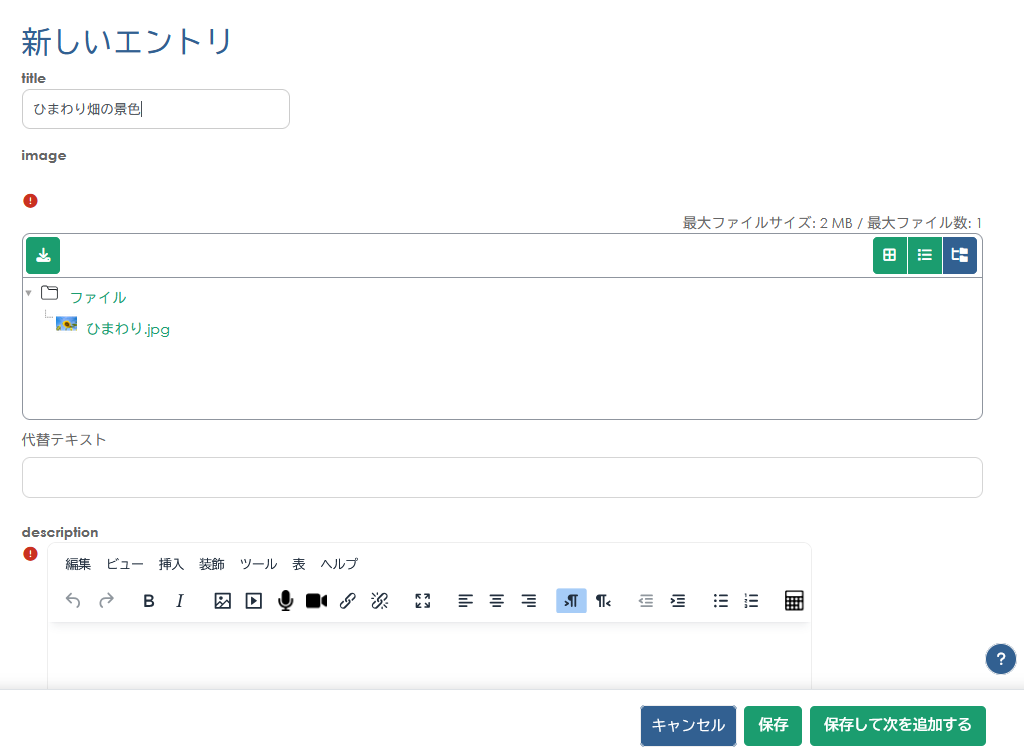Toggle bold text formatting

149,600
